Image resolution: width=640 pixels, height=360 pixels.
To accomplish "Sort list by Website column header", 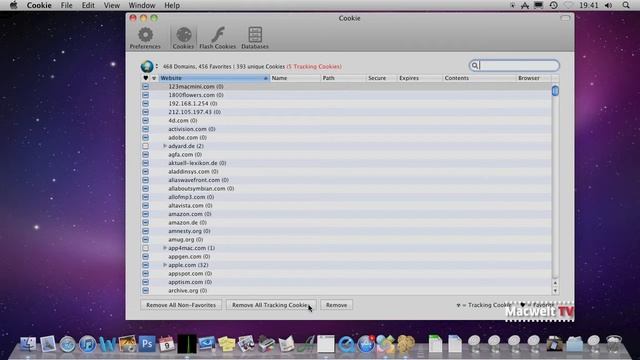I will [x=214, y=78].
